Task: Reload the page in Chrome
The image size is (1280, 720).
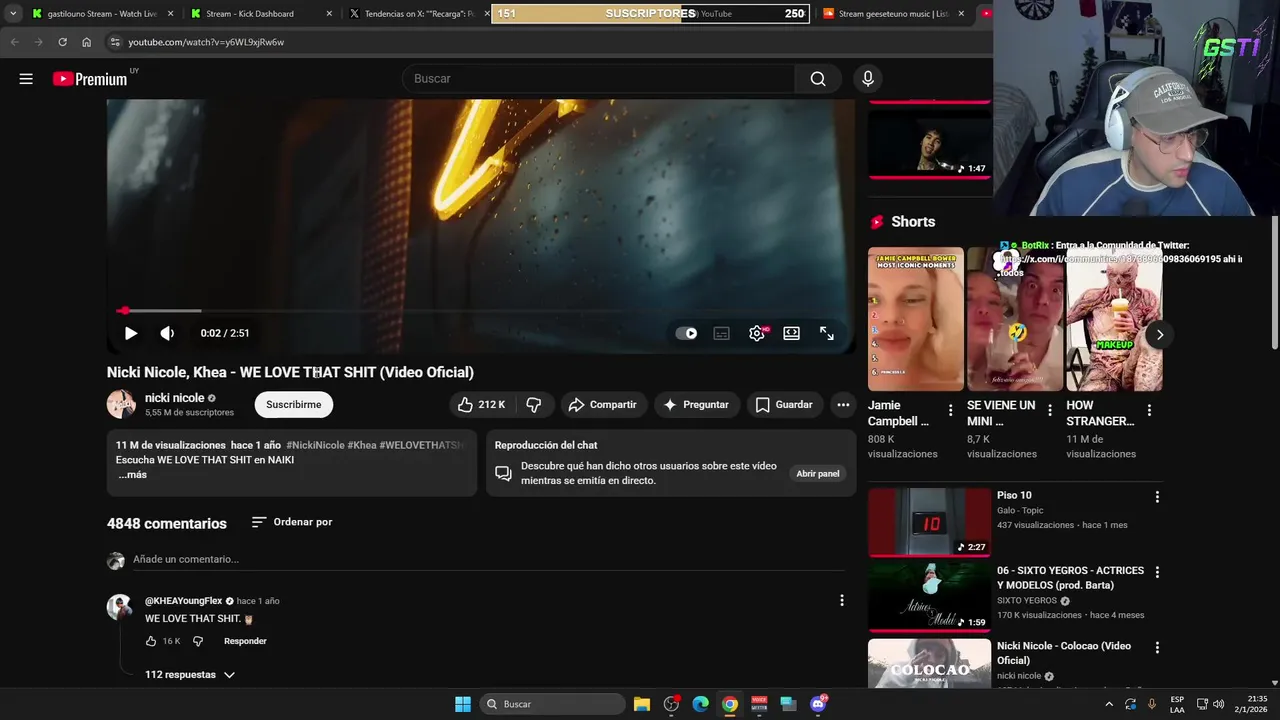Action: point(62,42)
